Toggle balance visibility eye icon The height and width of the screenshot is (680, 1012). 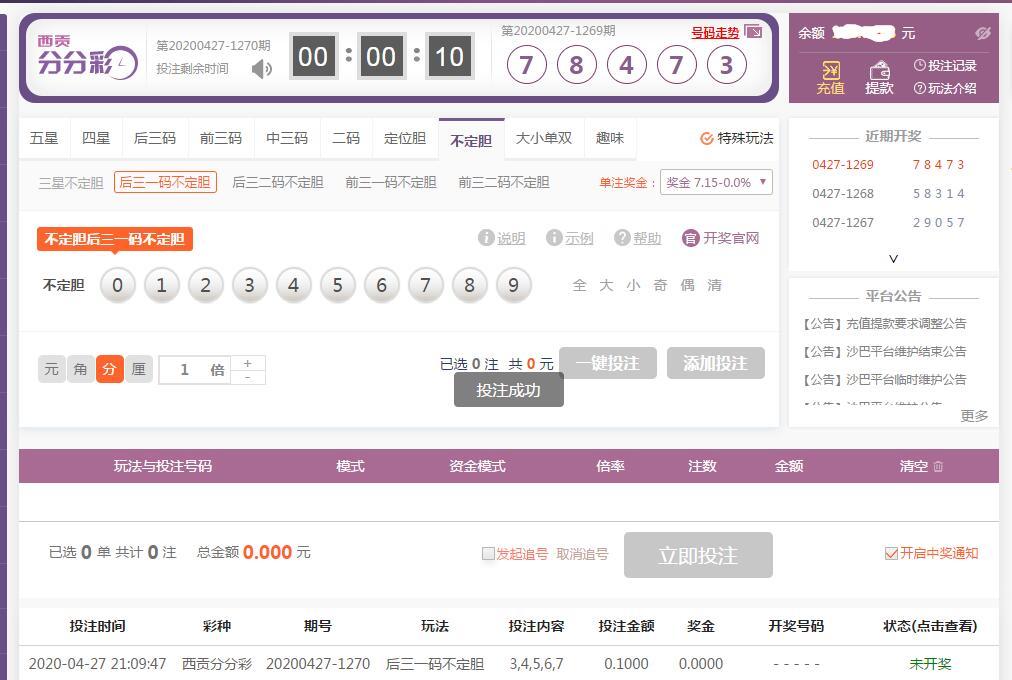click(x=983, y=33)
